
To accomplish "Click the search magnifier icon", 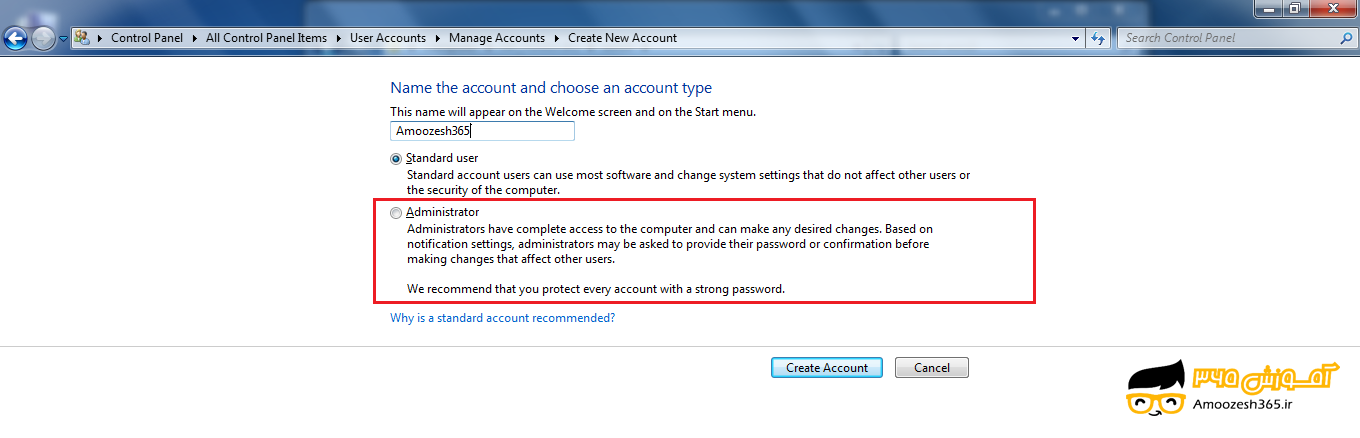I will 1346,38.
